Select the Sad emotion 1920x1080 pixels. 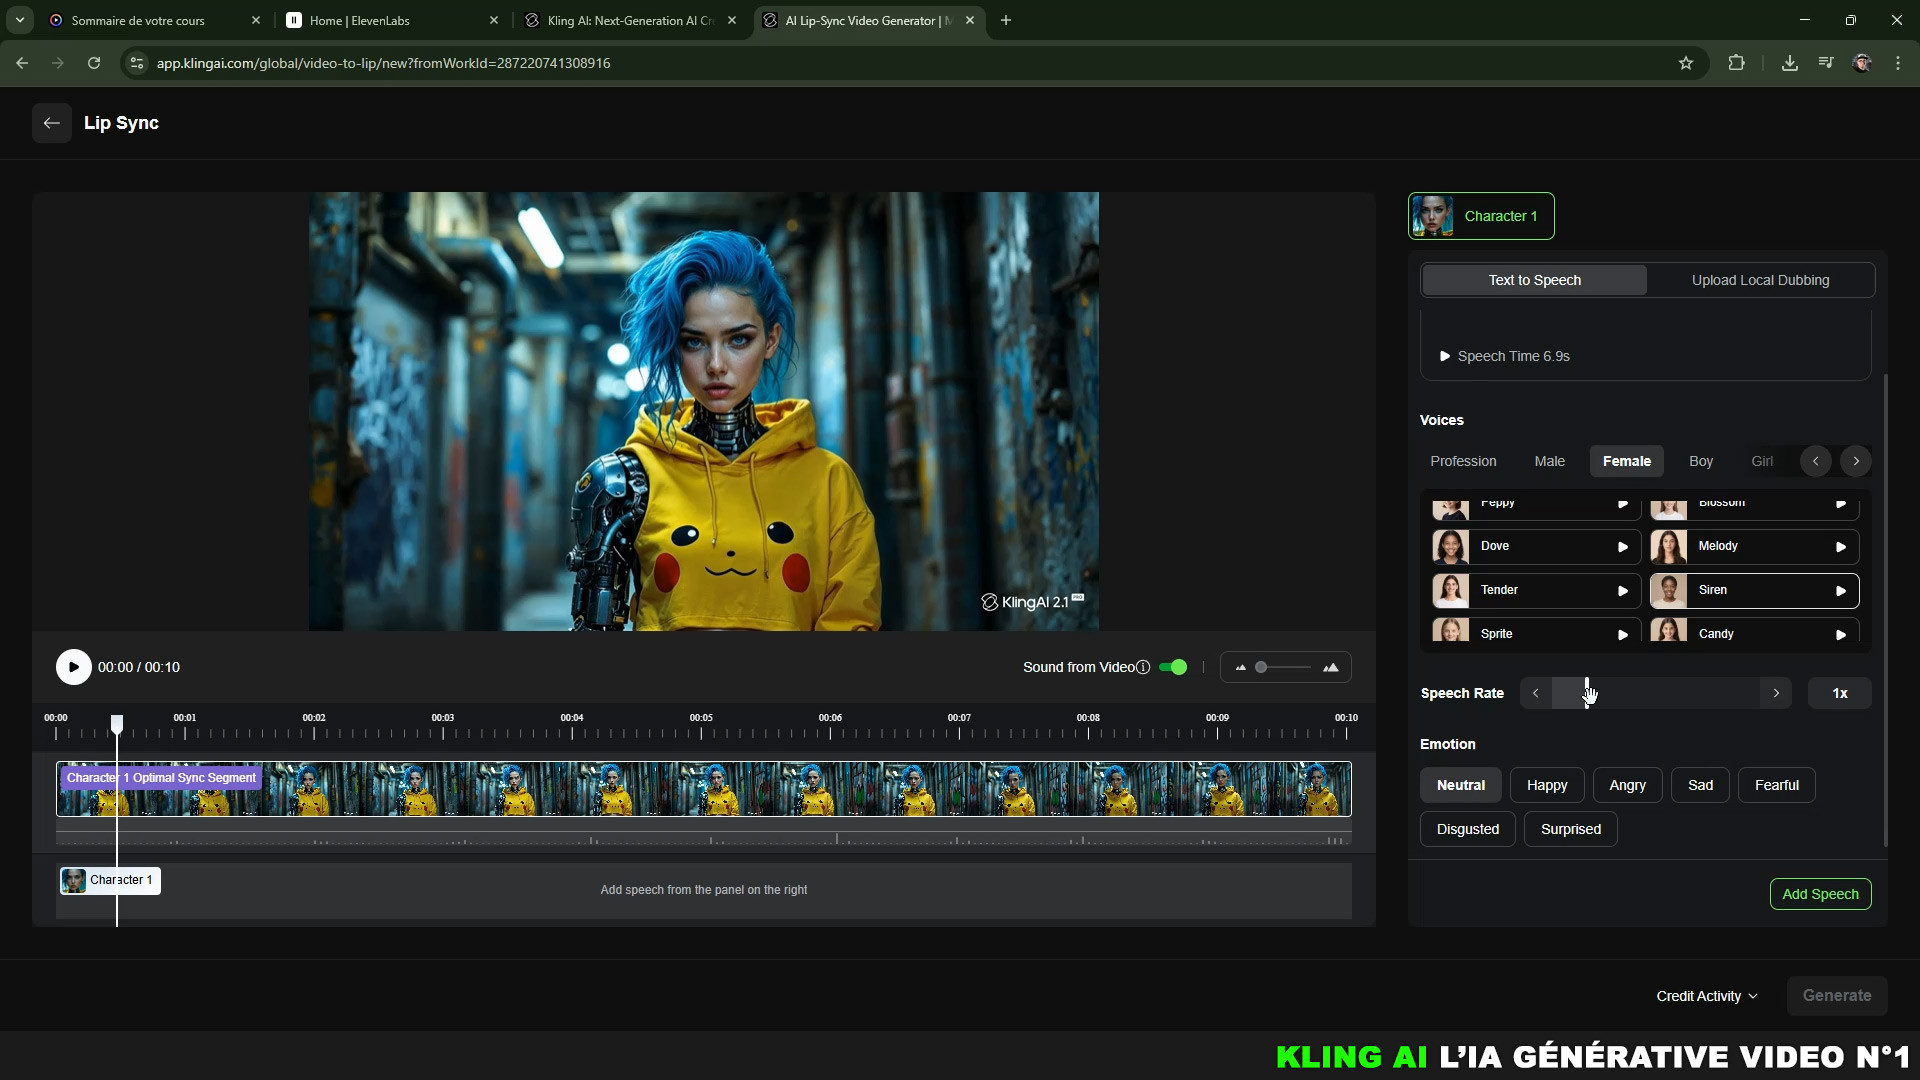[1700, 785]
